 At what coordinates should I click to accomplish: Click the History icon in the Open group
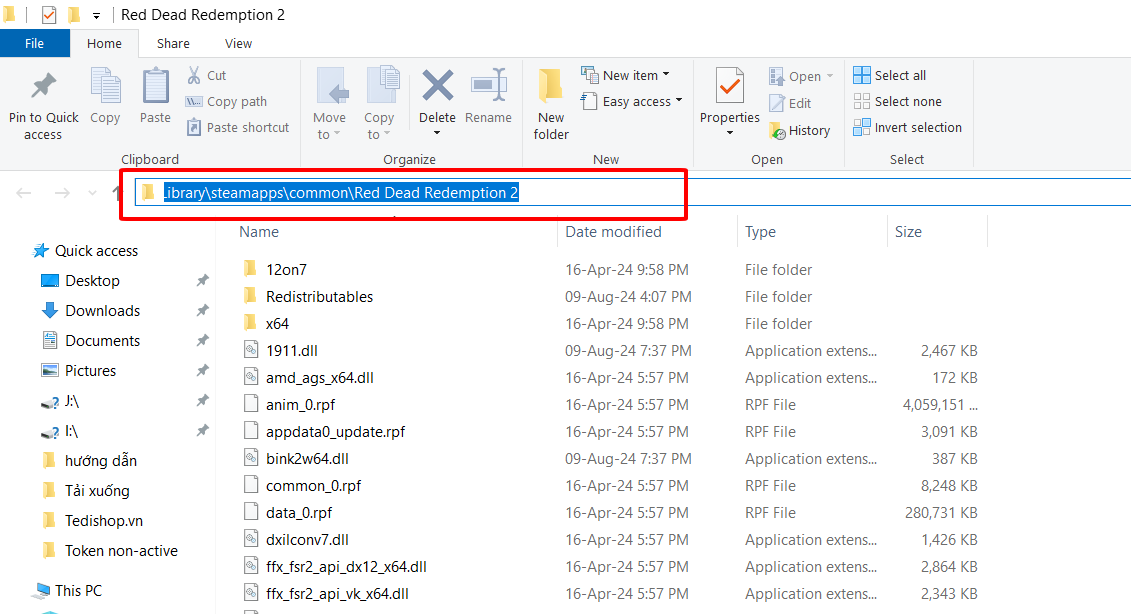pyautogui.click(x=778, y=130)
